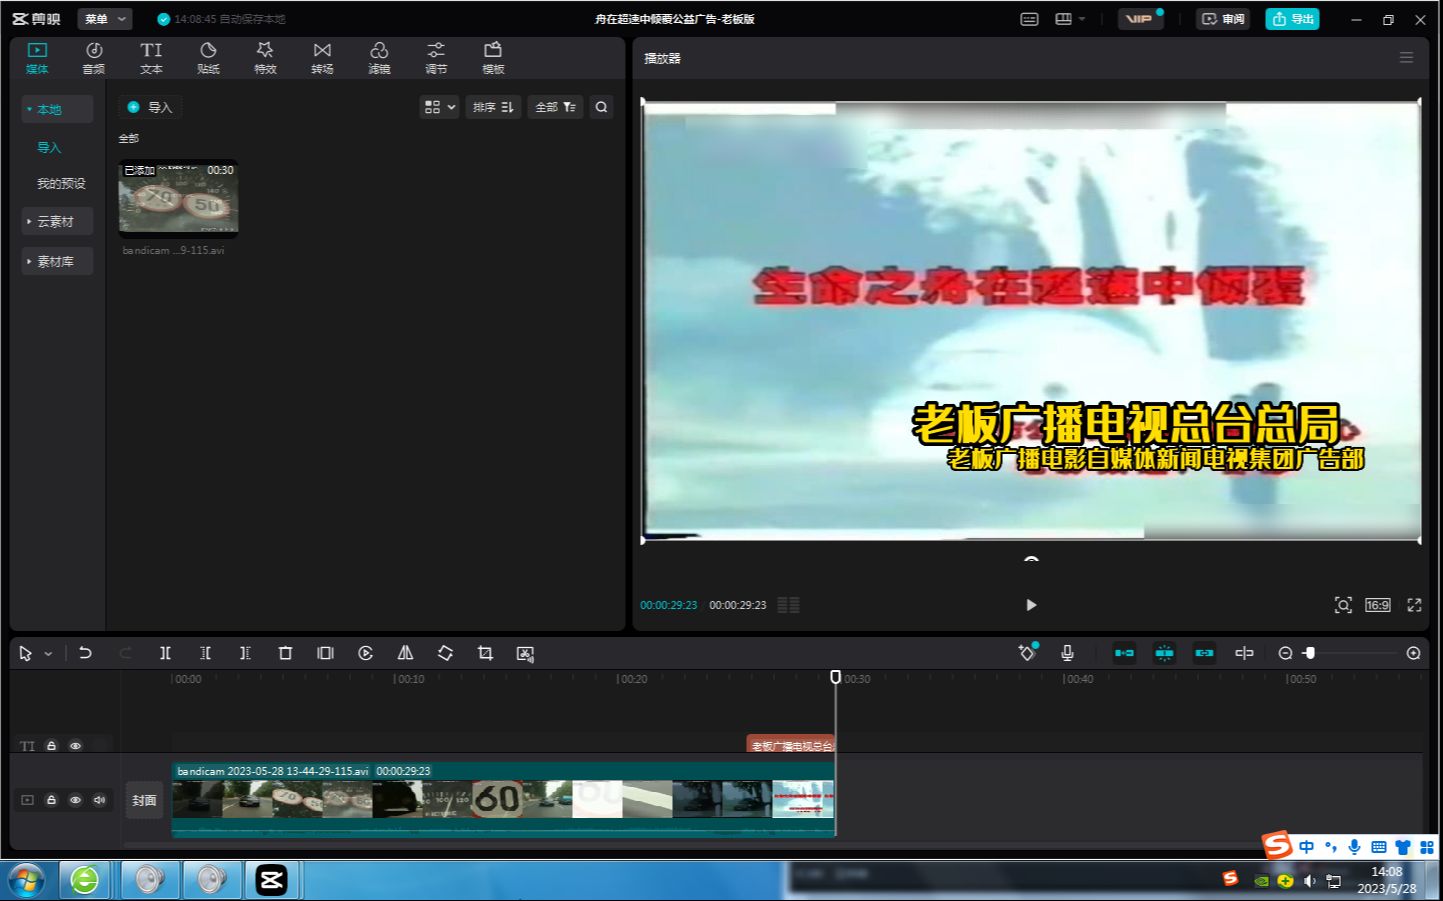Click the freeze frame icon in toolbar

[325, 653]
